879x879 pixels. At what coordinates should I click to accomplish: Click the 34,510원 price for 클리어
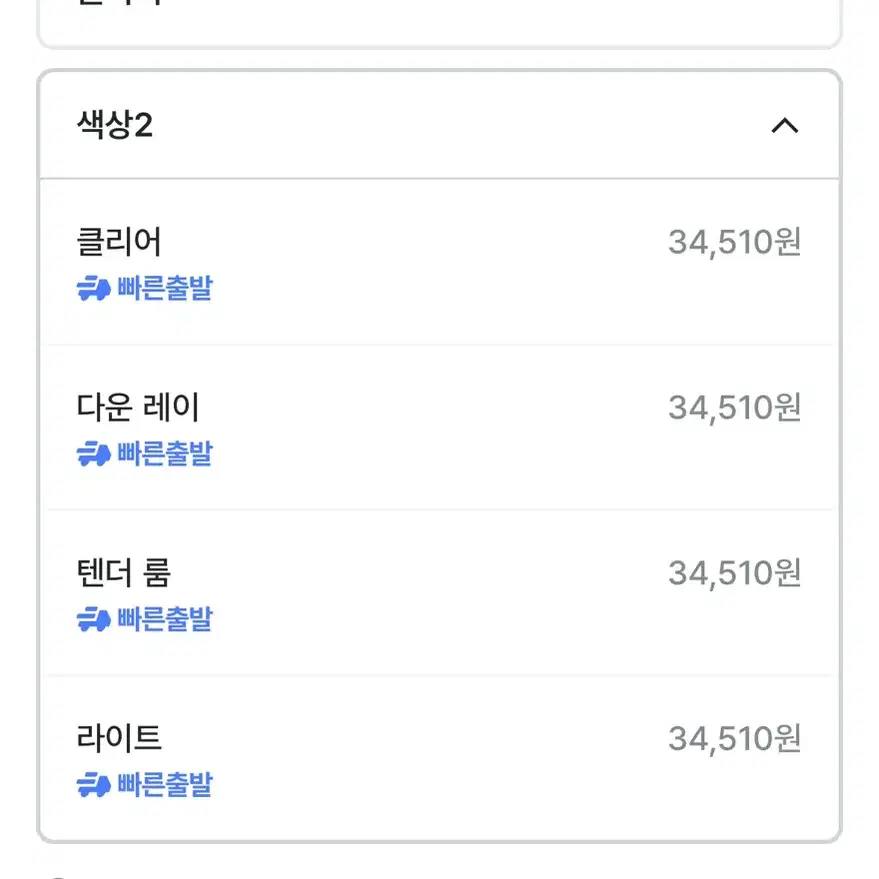point(734,243)
